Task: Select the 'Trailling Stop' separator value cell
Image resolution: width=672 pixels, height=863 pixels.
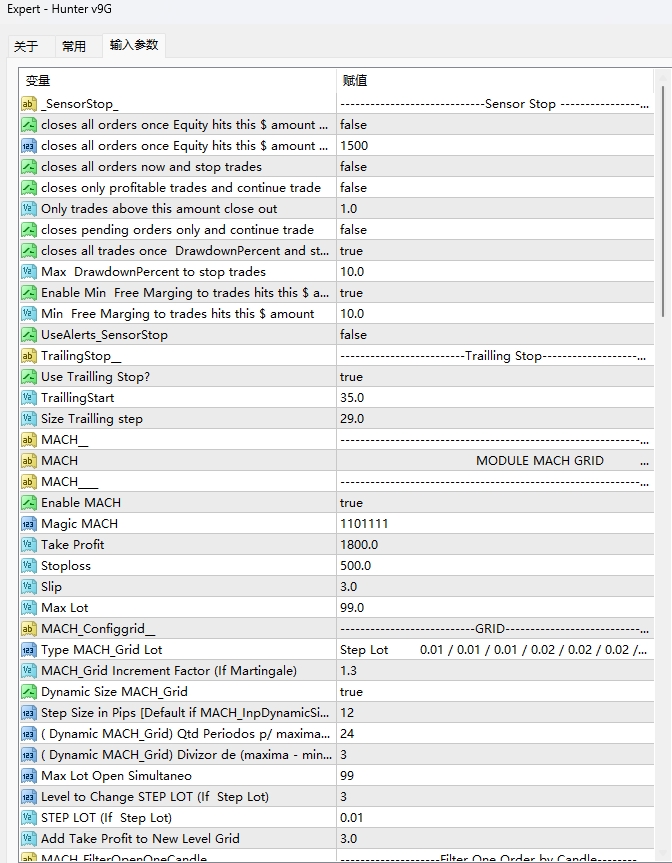Action: click(495, 356)
